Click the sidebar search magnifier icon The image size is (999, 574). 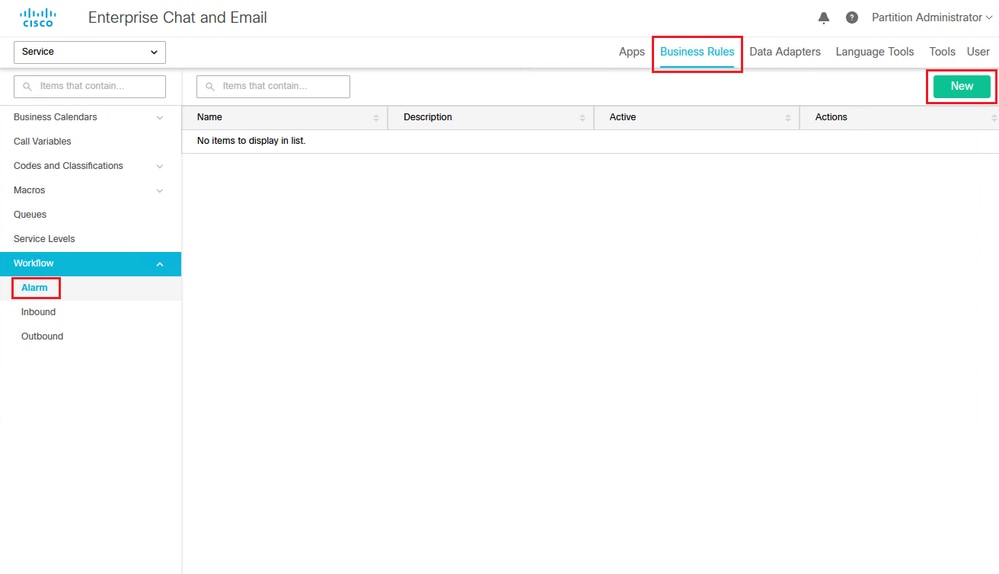27,87
